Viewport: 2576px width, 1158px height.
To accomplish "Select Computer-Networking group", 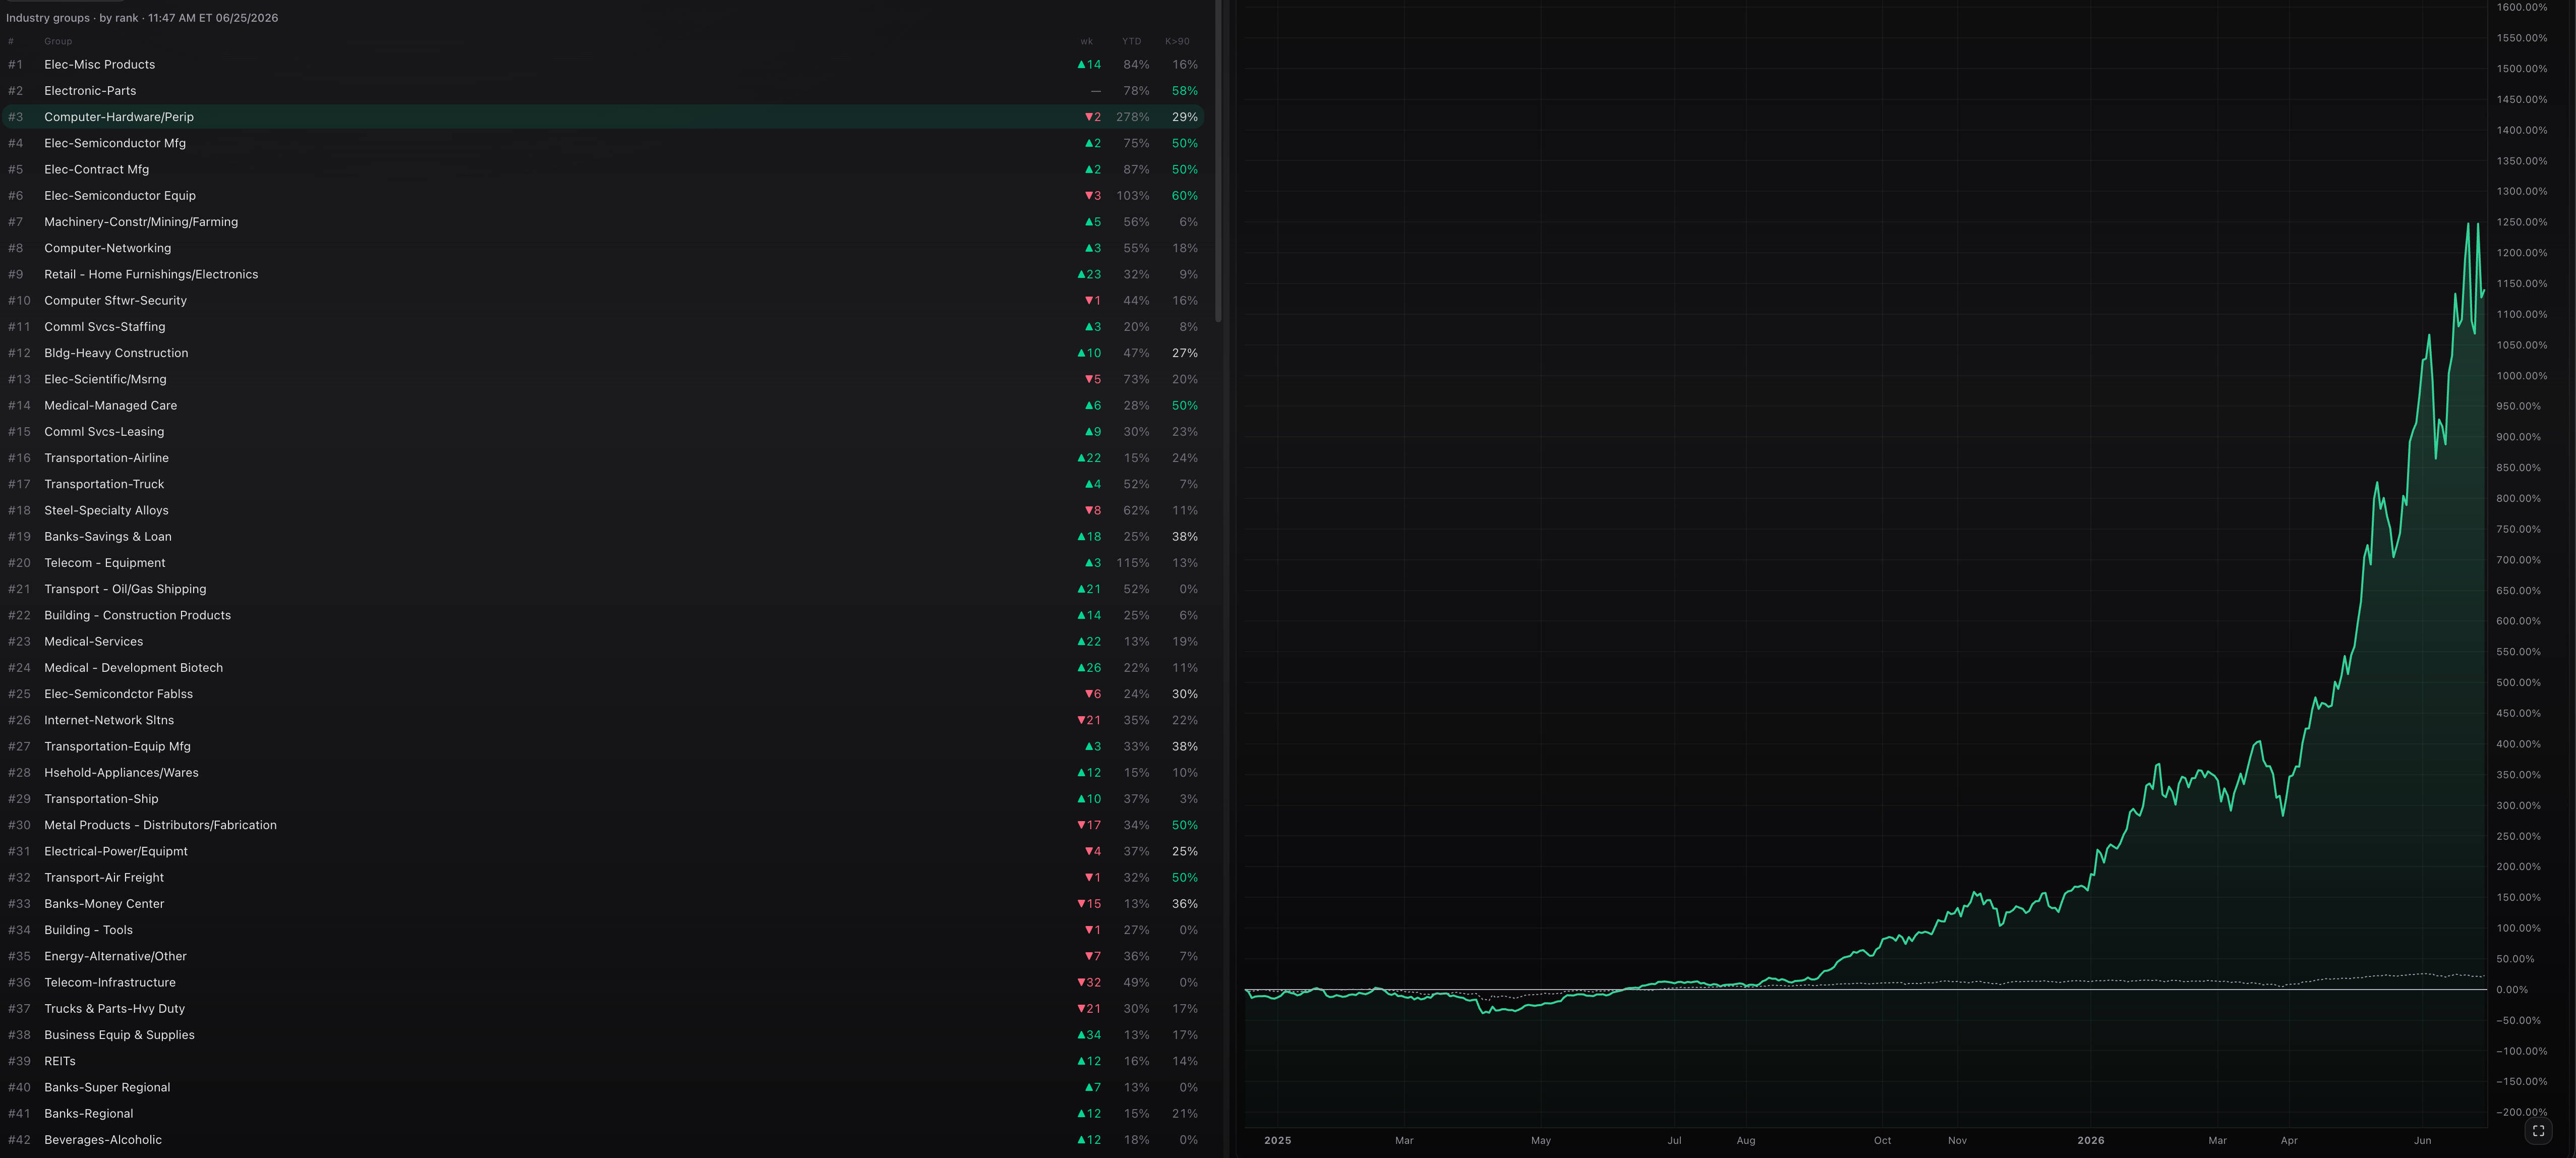I will pos(603,248).
